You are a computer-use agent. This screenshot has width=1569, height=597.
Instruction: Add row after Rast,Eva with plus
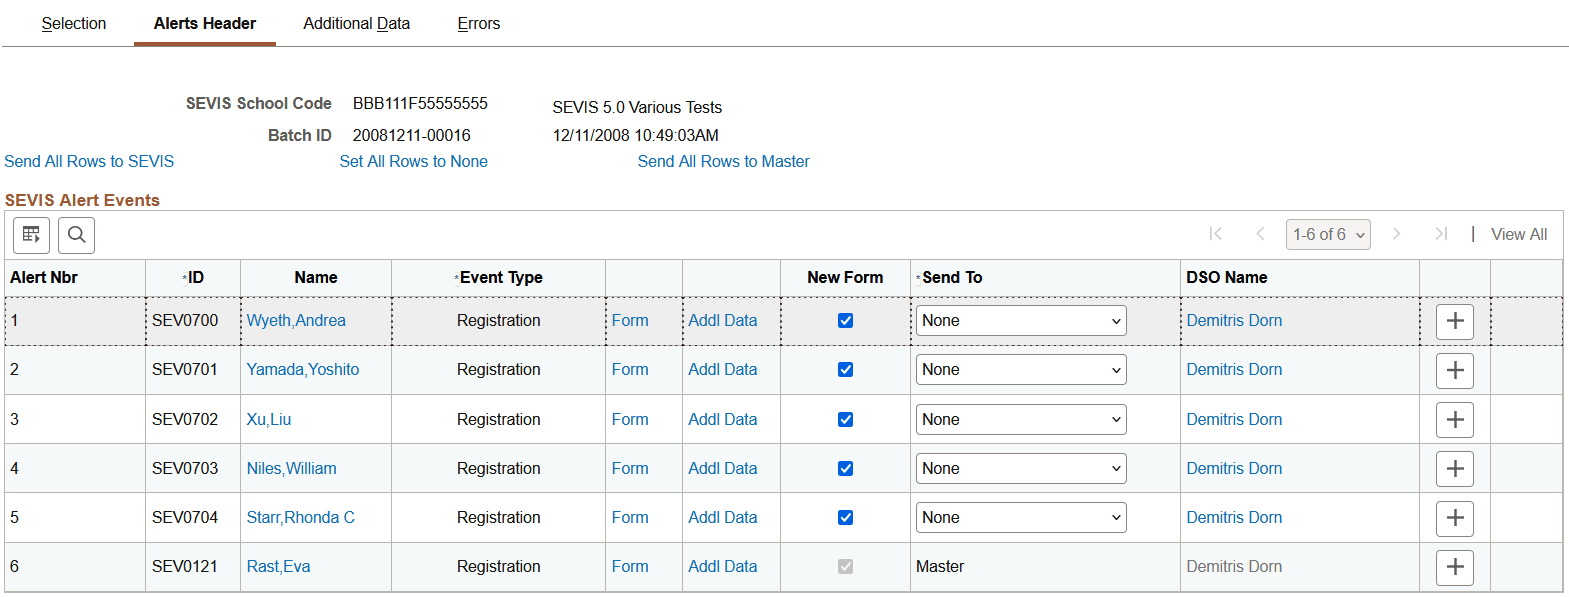click(1455, 567)
